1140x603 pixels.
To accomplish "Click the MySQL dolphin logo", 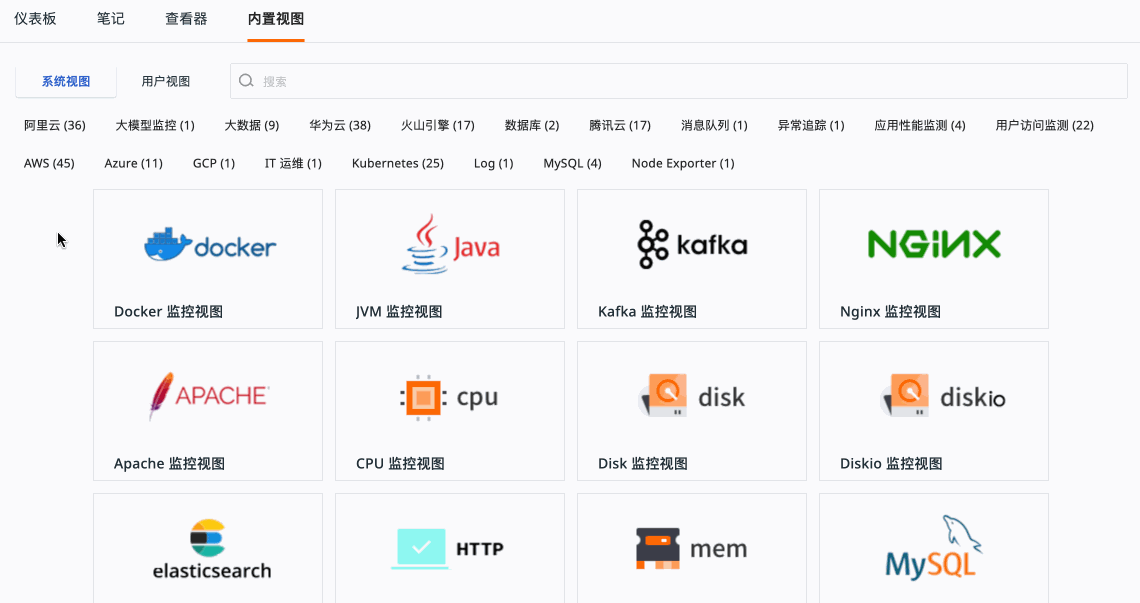I will pyautogui.click(x=933, y=548).
